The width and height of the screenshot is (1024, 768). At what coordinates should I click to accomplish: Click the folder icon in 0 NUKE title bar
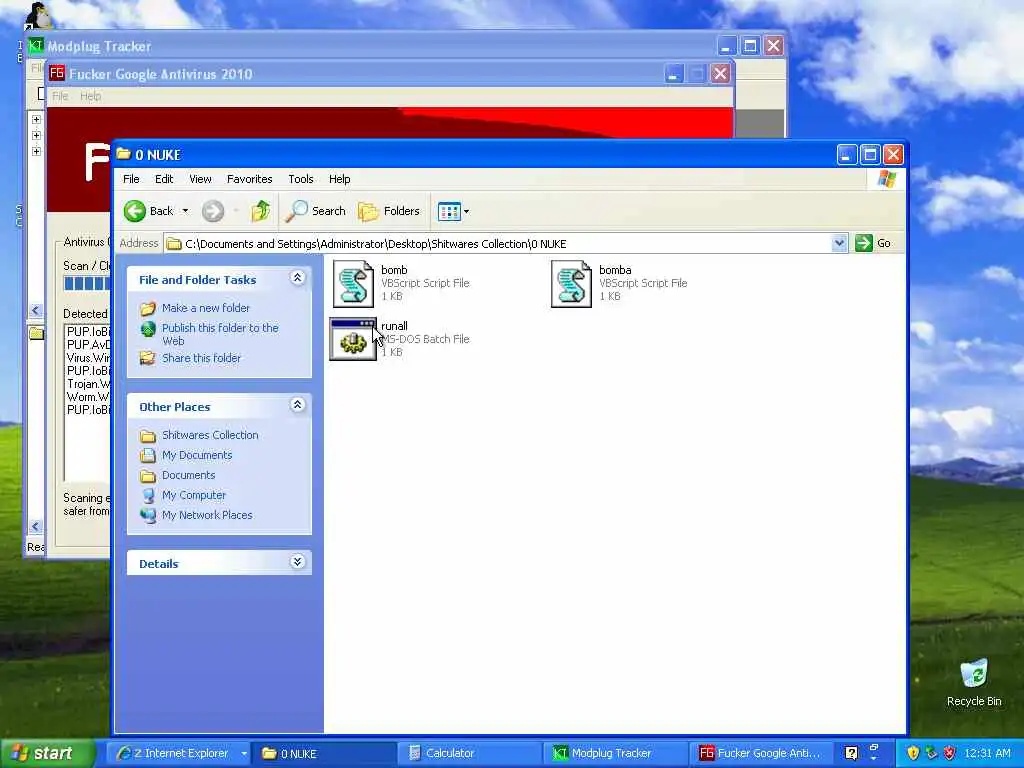[x=123, y=154]
